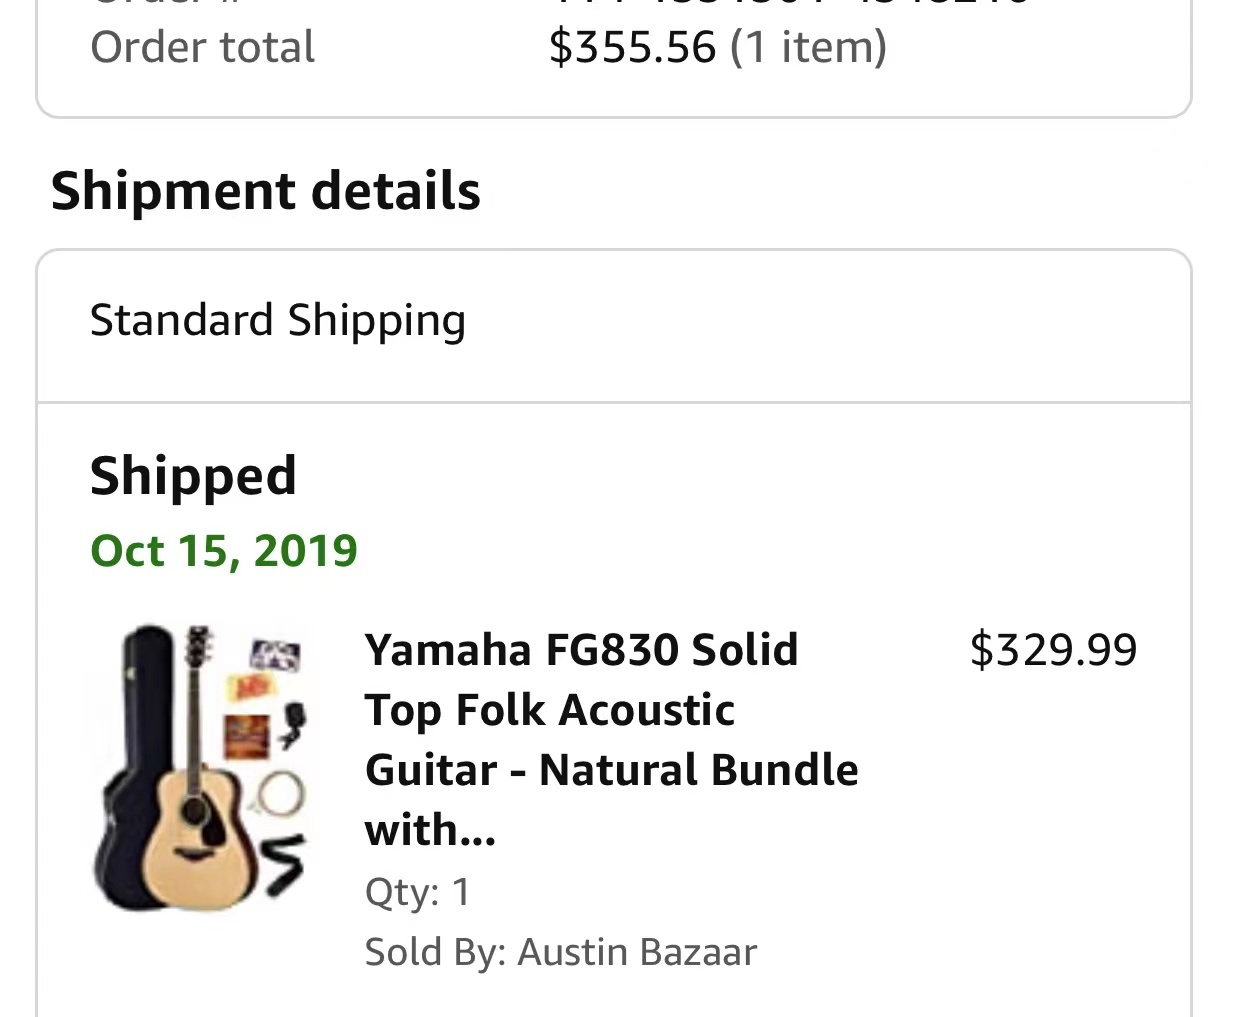Click the Shipped status heading

click(x=193, y=476)
